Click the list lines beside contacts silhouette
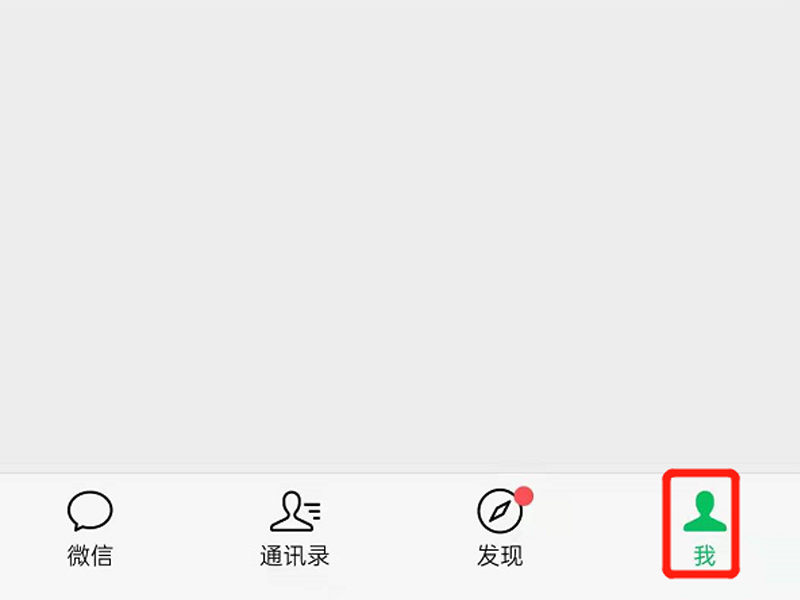Viewport: 800px width, 600px height. pos(313,511)
